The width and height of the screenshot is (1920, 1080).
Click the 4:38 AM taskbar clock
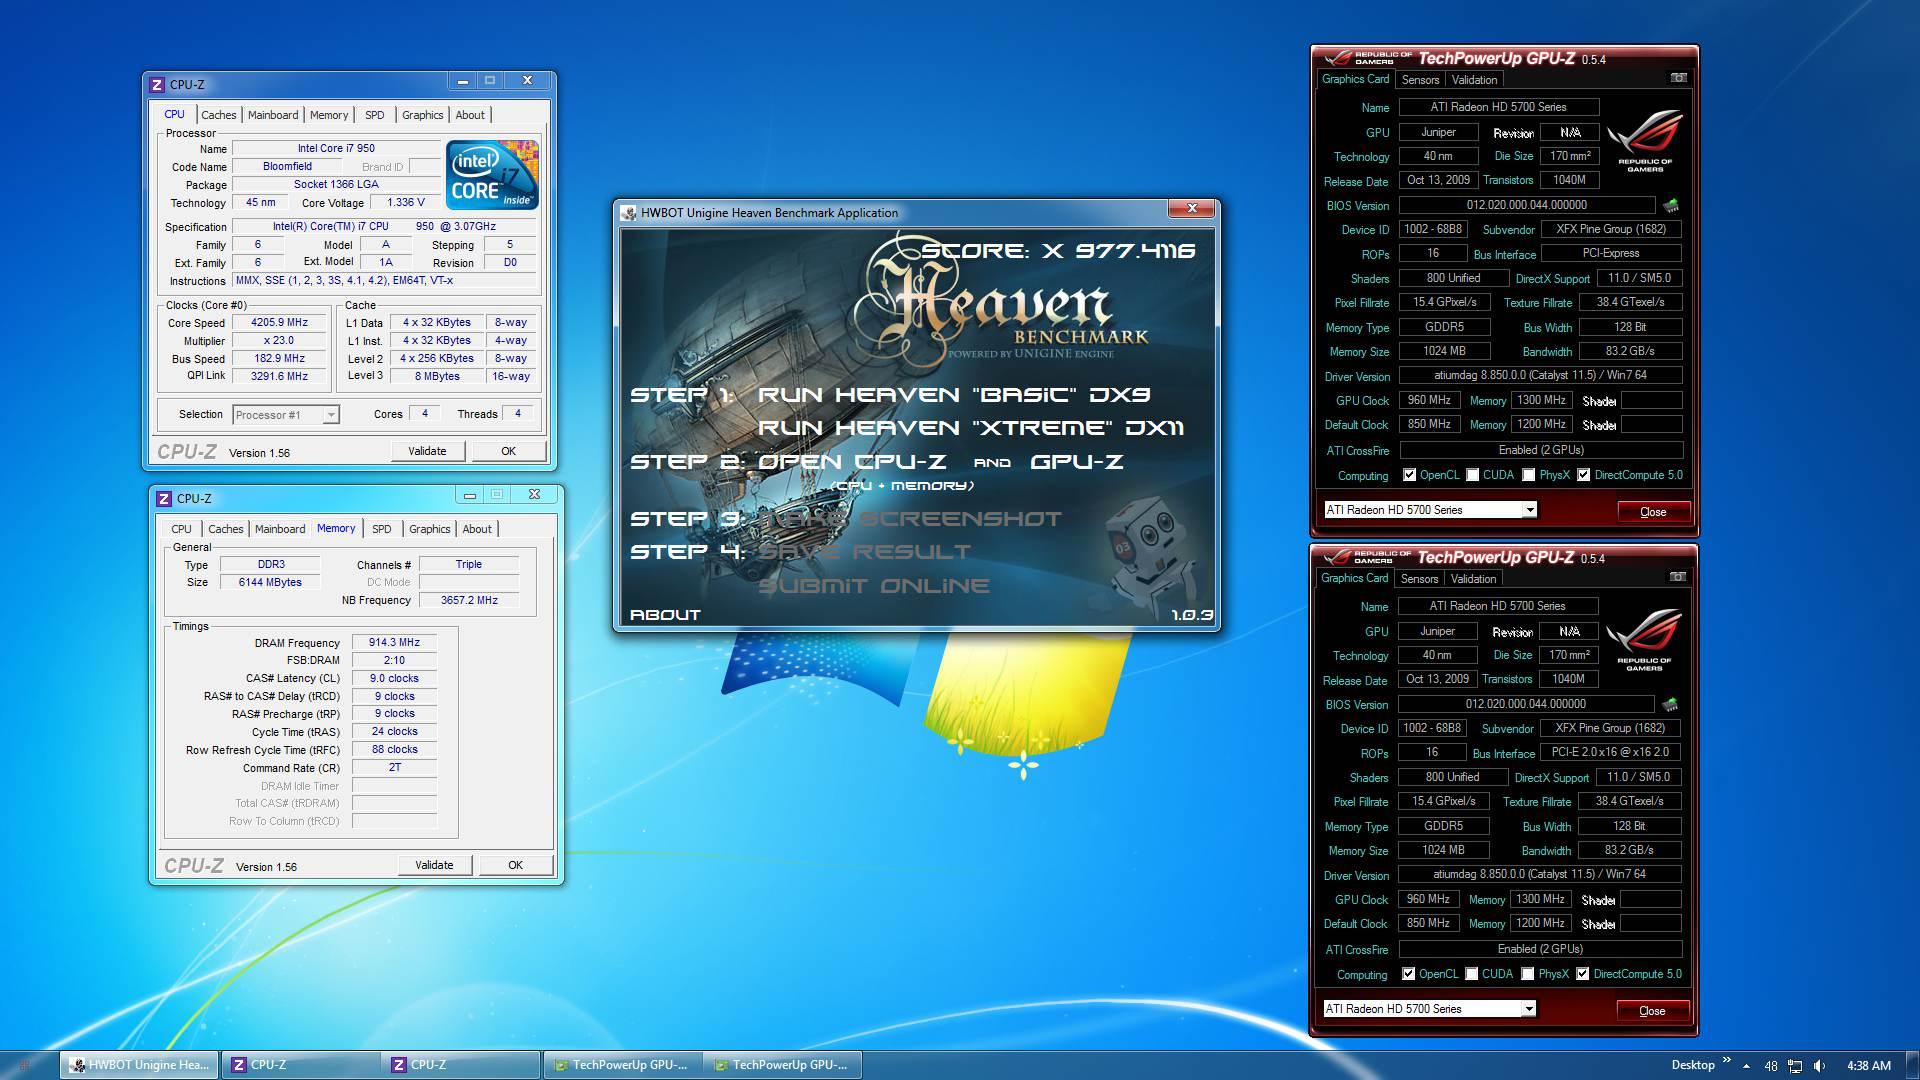(x=1868, y=1066)
